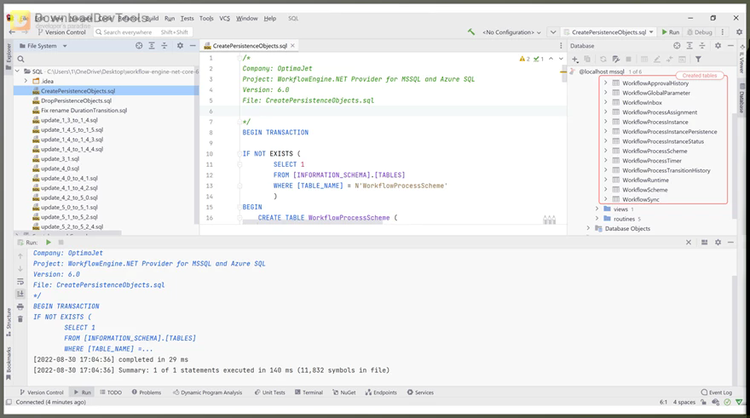Screen dimensions: 750x418
Task: Open the No Configuration dropdown
Action: click(x=511, y=32)
